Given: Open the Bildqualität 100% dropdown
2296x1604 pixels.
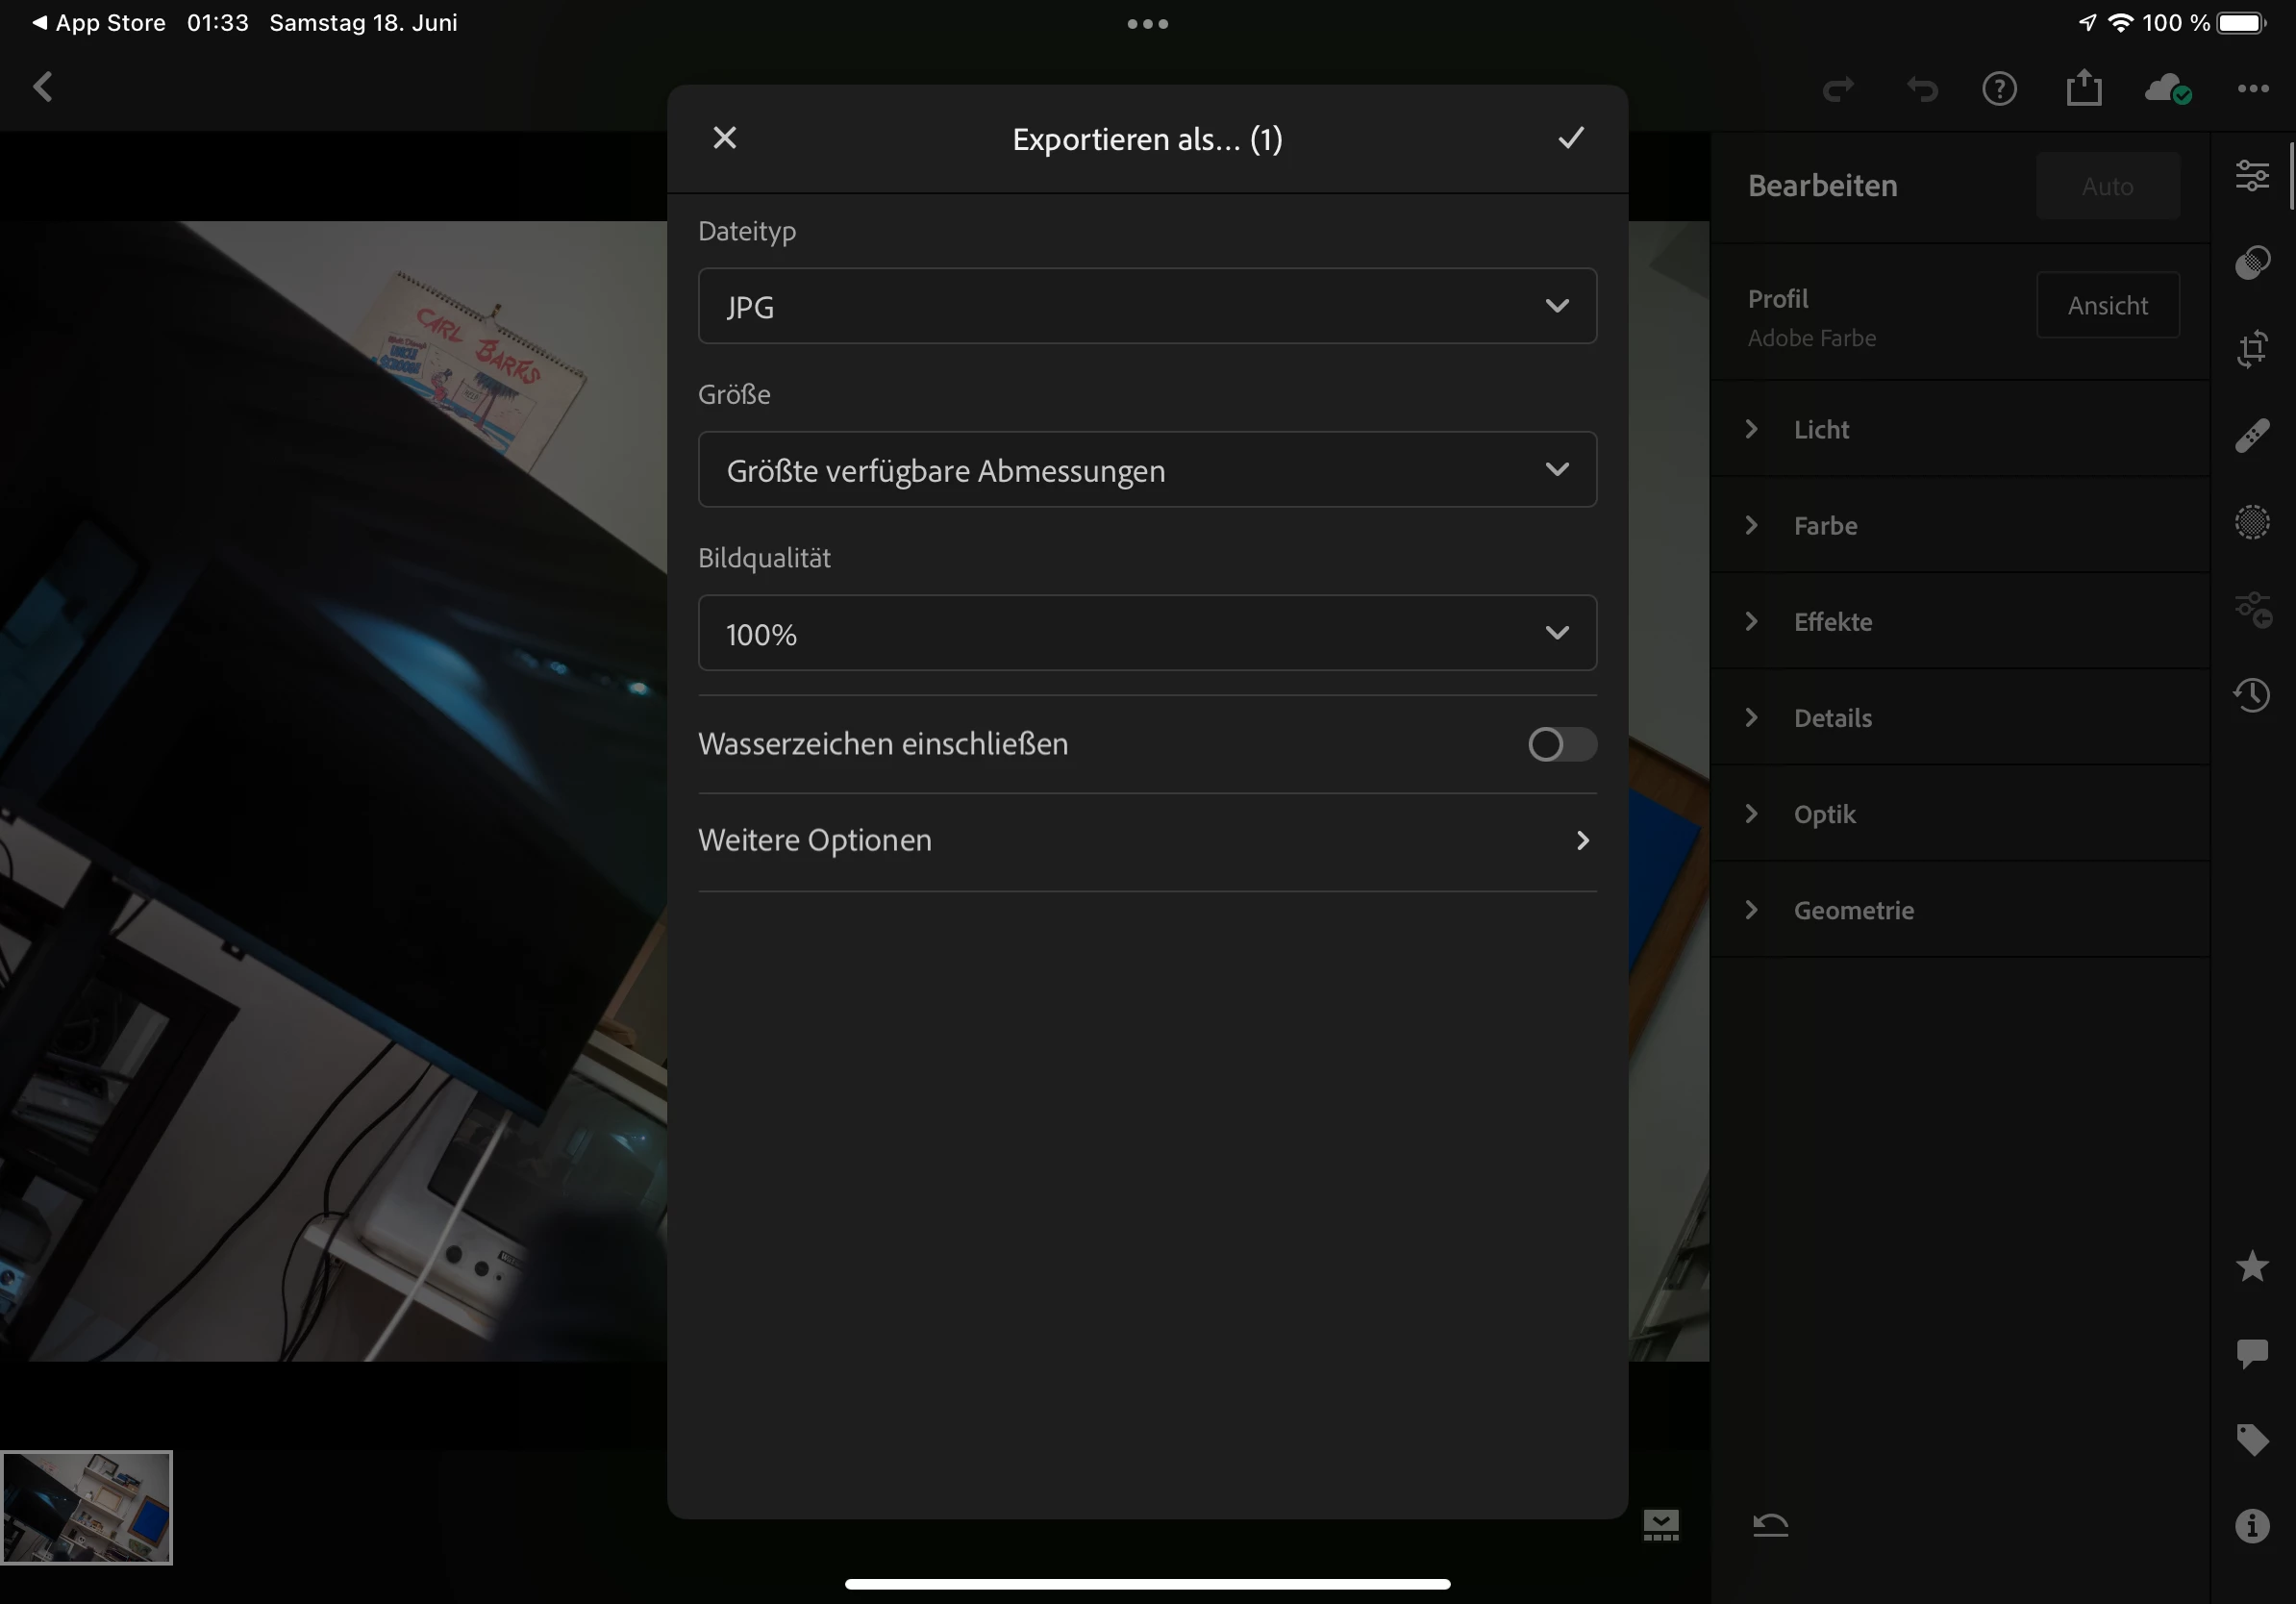Looking at the screenshot, I should coord(1147,633).
